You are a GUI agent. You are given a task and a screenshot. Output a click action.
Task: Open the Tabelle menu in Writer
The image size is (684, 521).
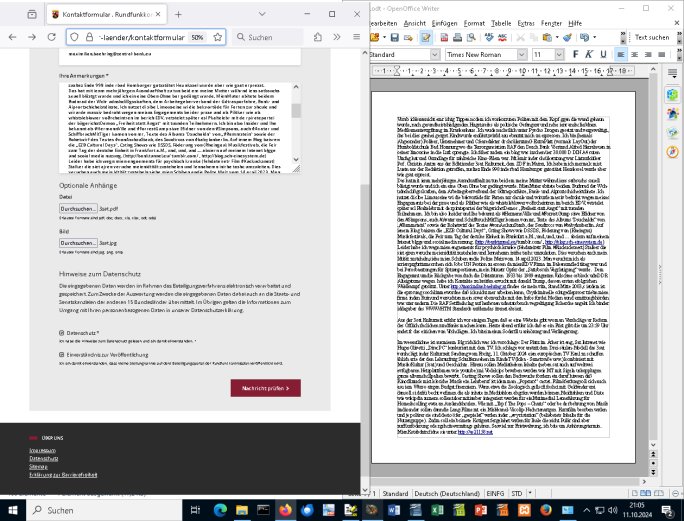pos(501,23)
